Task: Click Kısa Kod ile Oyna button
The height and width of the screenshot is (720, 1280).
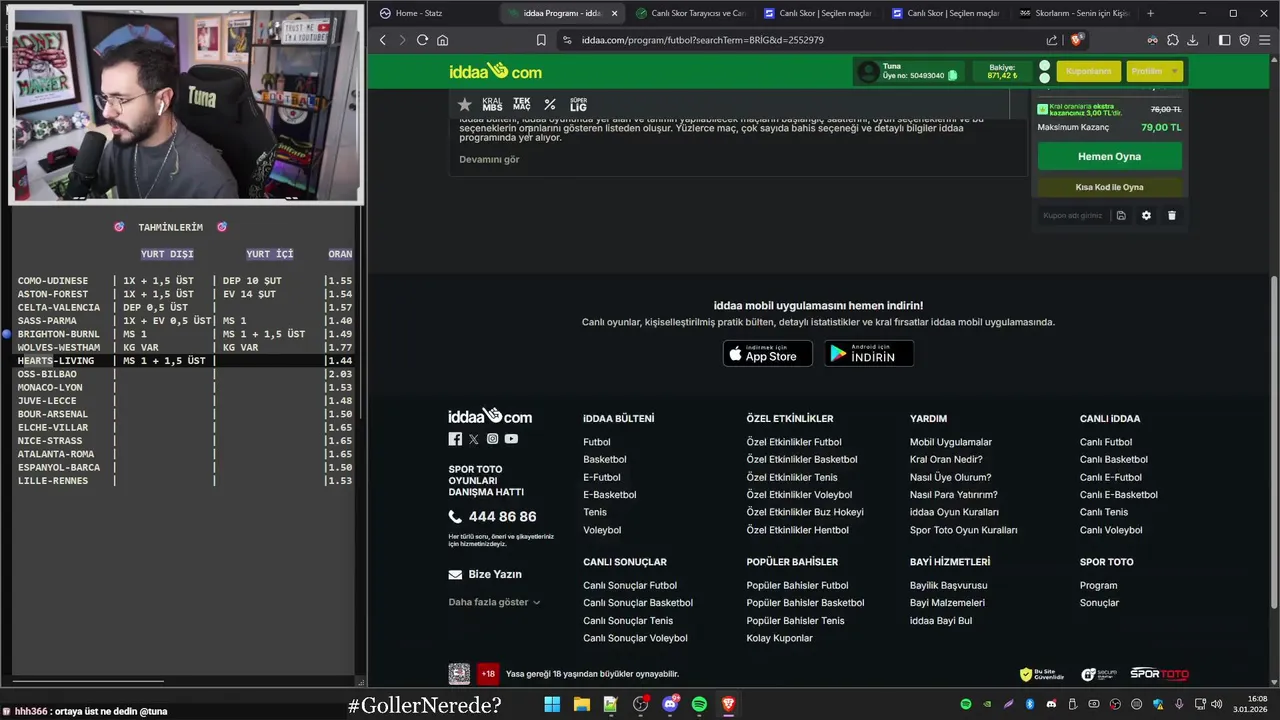Action: pyautogui.click(x=1109, y=187)
